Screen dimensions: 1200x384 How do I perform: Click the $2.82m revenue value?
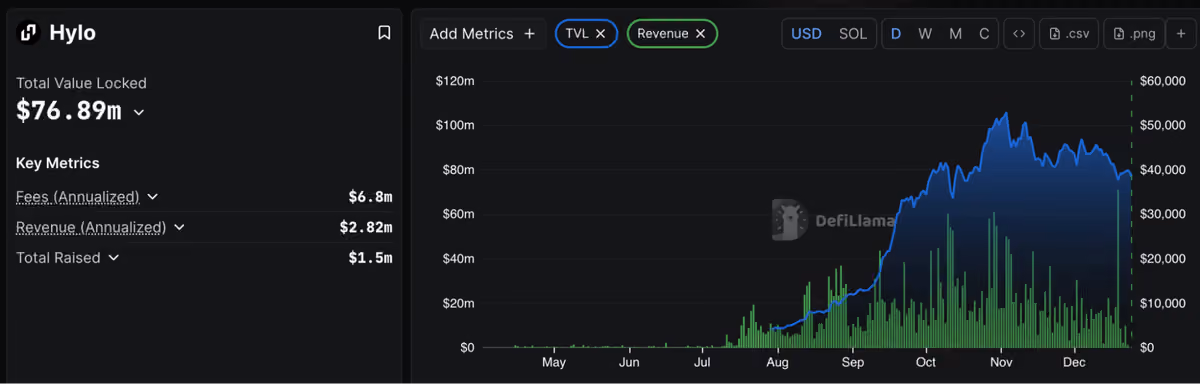pyautogui.click(x=366, y=227)
